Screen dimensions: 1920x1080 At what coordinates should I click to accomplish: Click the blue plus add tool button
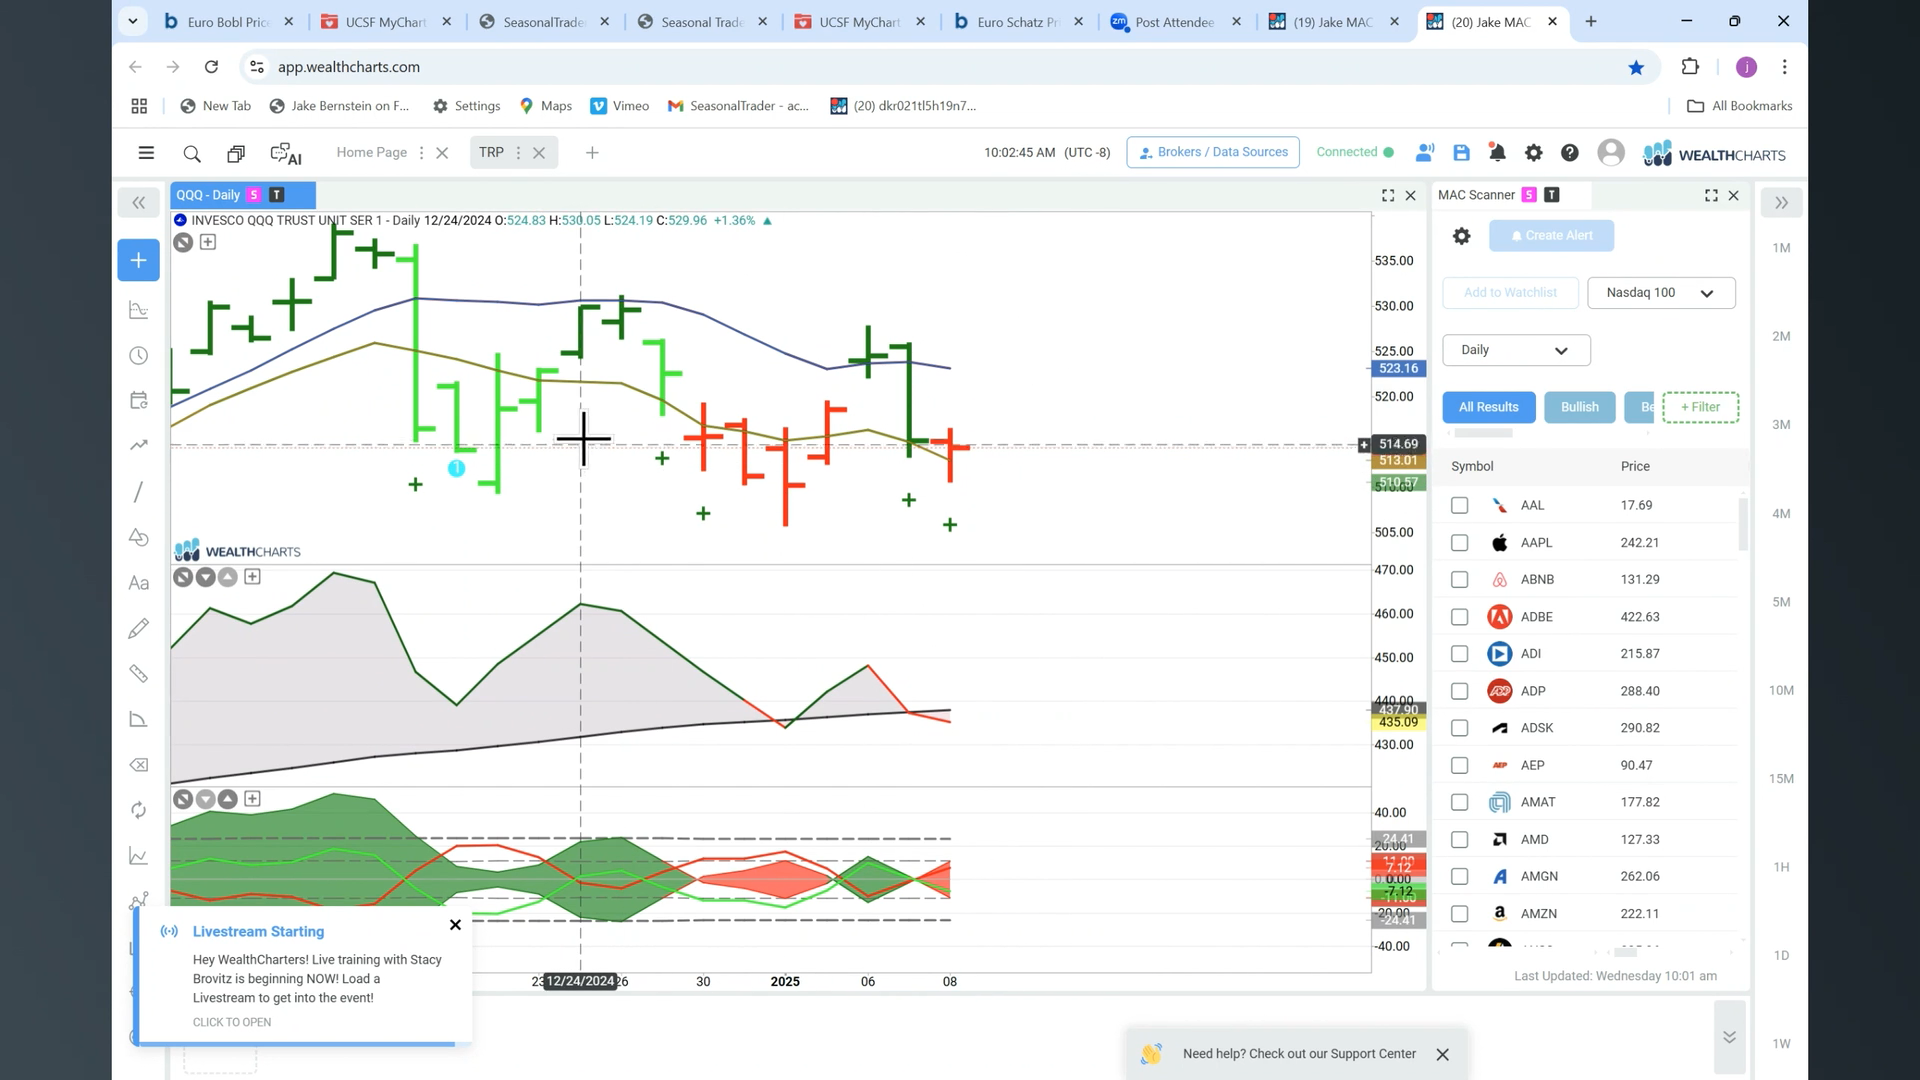[x=139, y=260]
